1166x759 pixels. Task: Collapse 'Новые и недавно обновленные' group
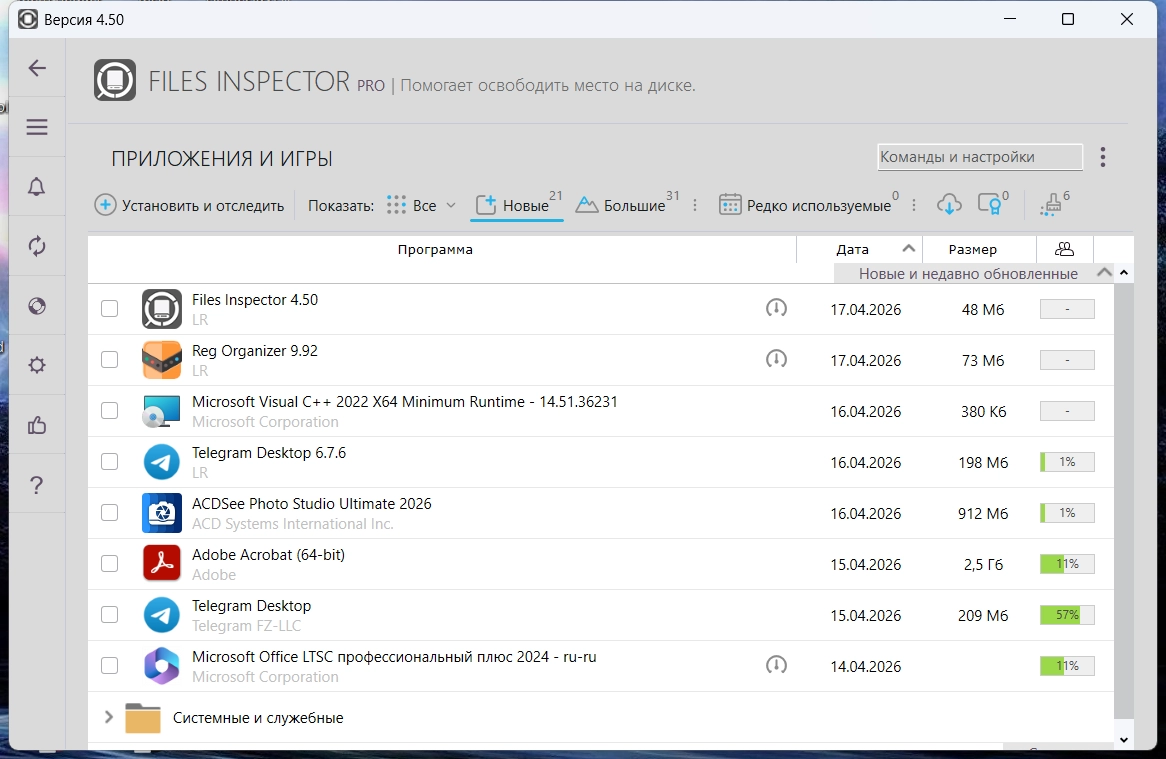pyautogui.click(x=1104, y=273)
